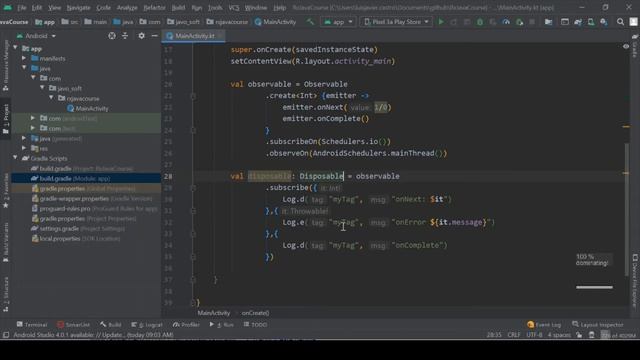Expand the res folder

pos(24,148)
